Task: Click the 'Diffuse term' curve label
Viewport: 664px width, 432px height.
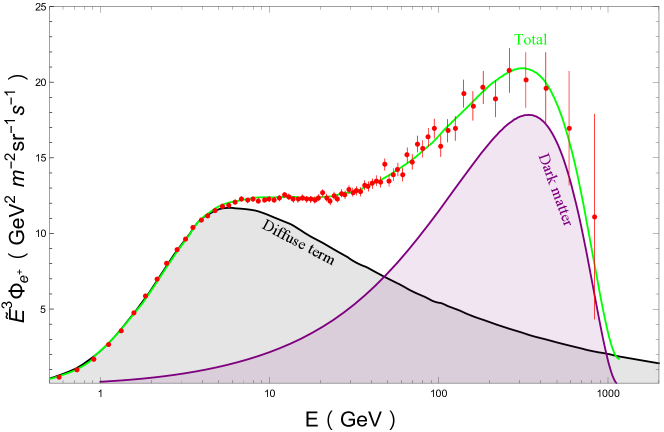Action: click(x=299, y=242)
